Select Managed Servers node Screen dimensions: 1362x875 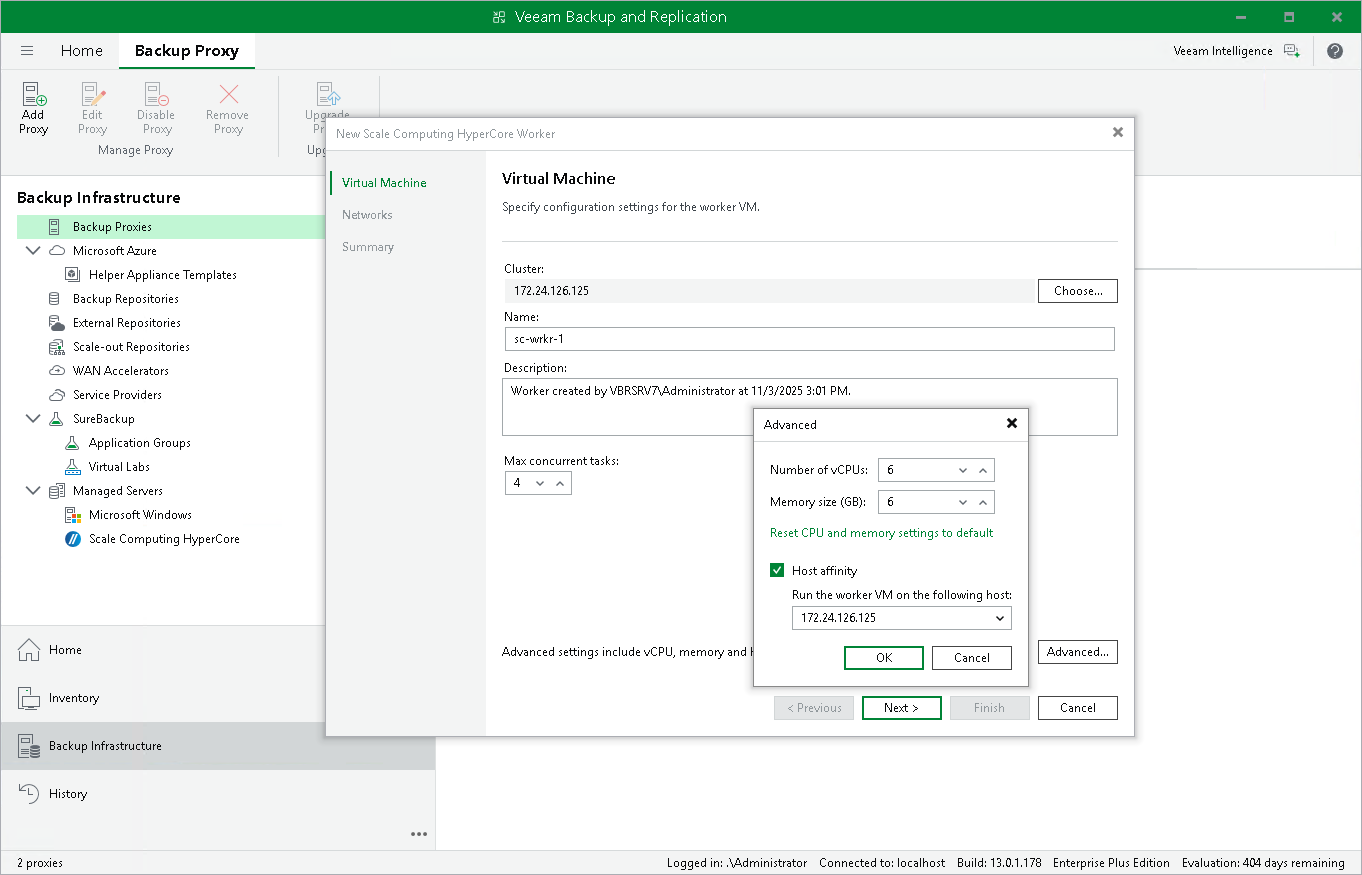tap(117, 491)
